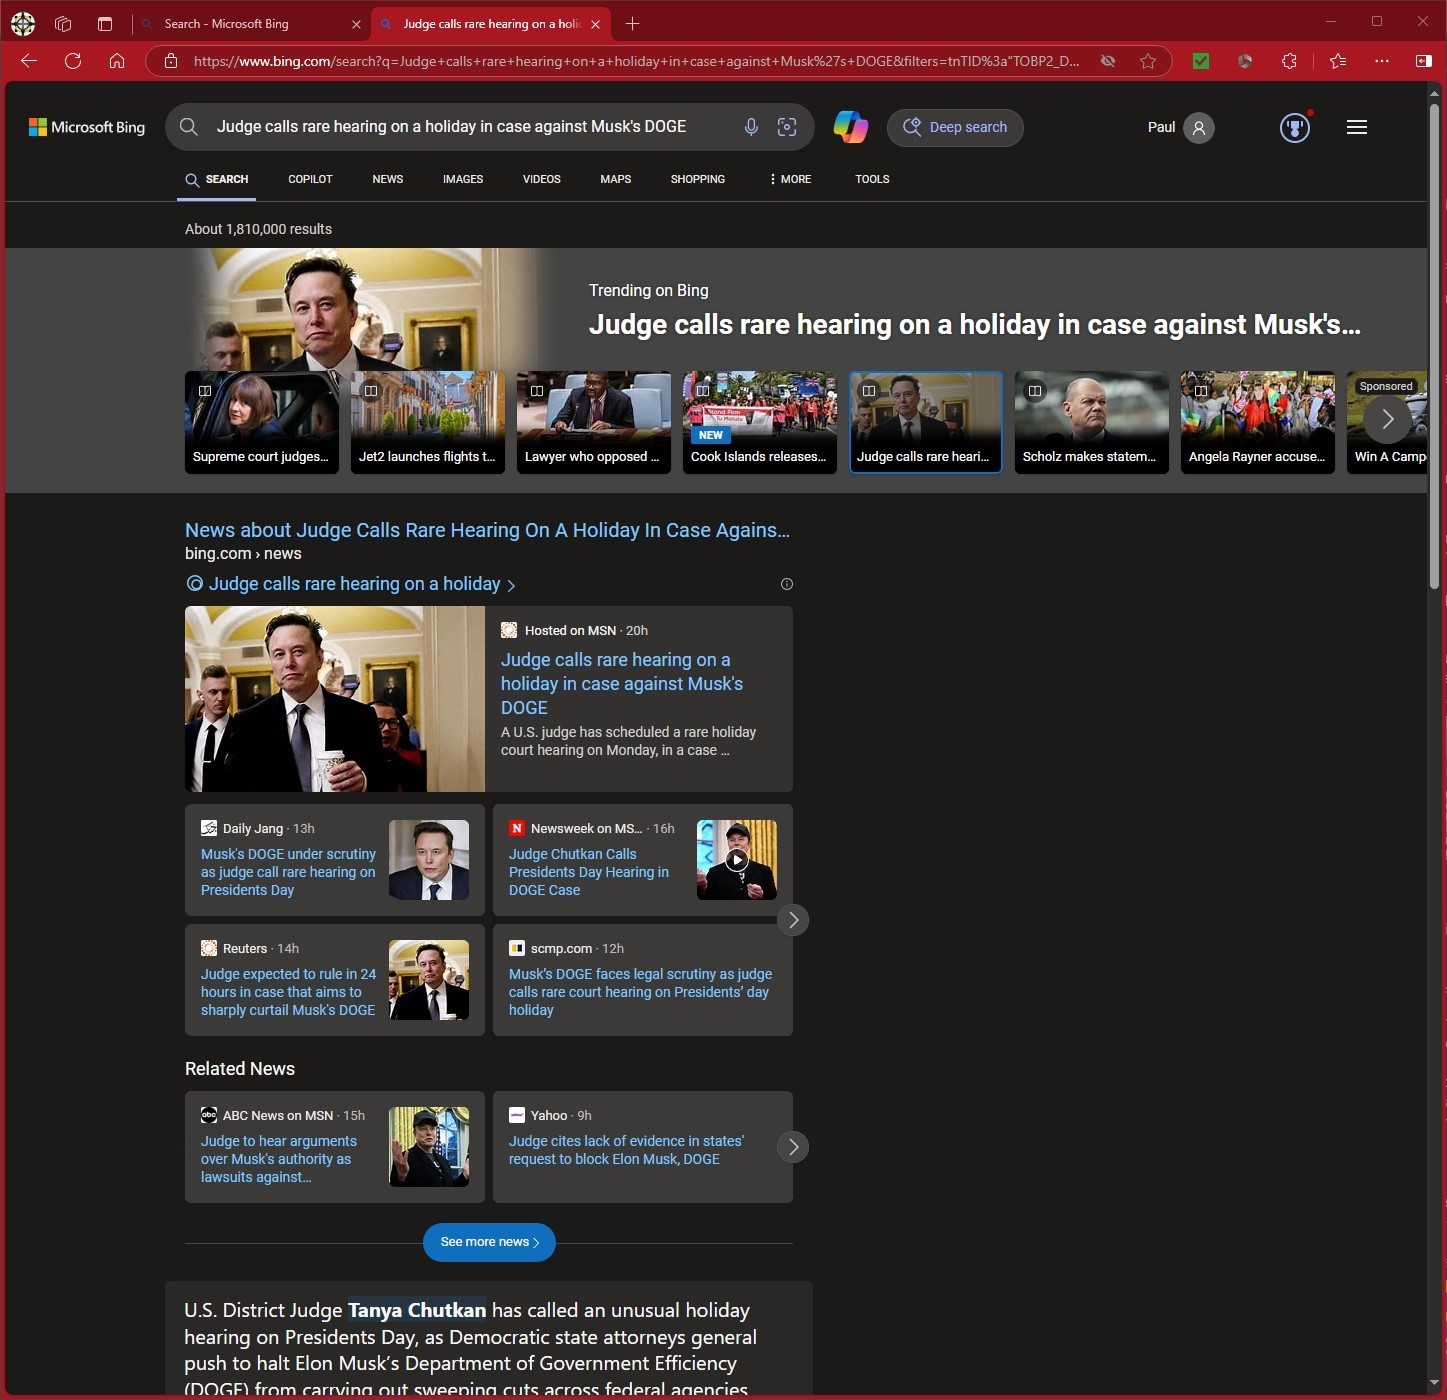The image size is (1447, 1400).
Task: Open ABC News 'Judge to hear arguments' article
Action: tap(279, 1159)
